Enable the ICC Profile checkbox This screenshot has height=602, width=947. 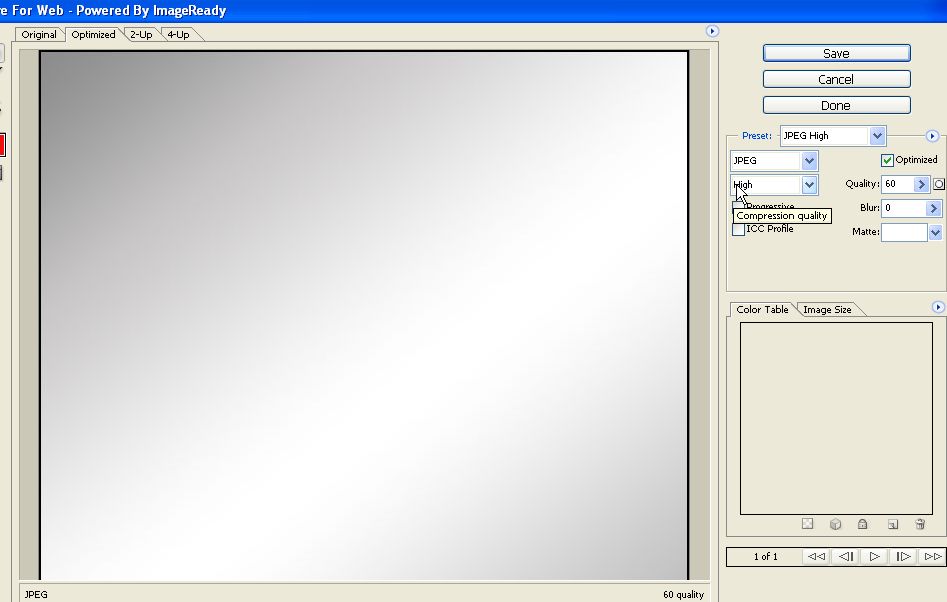pyautogui.click(x=739, y=229)
